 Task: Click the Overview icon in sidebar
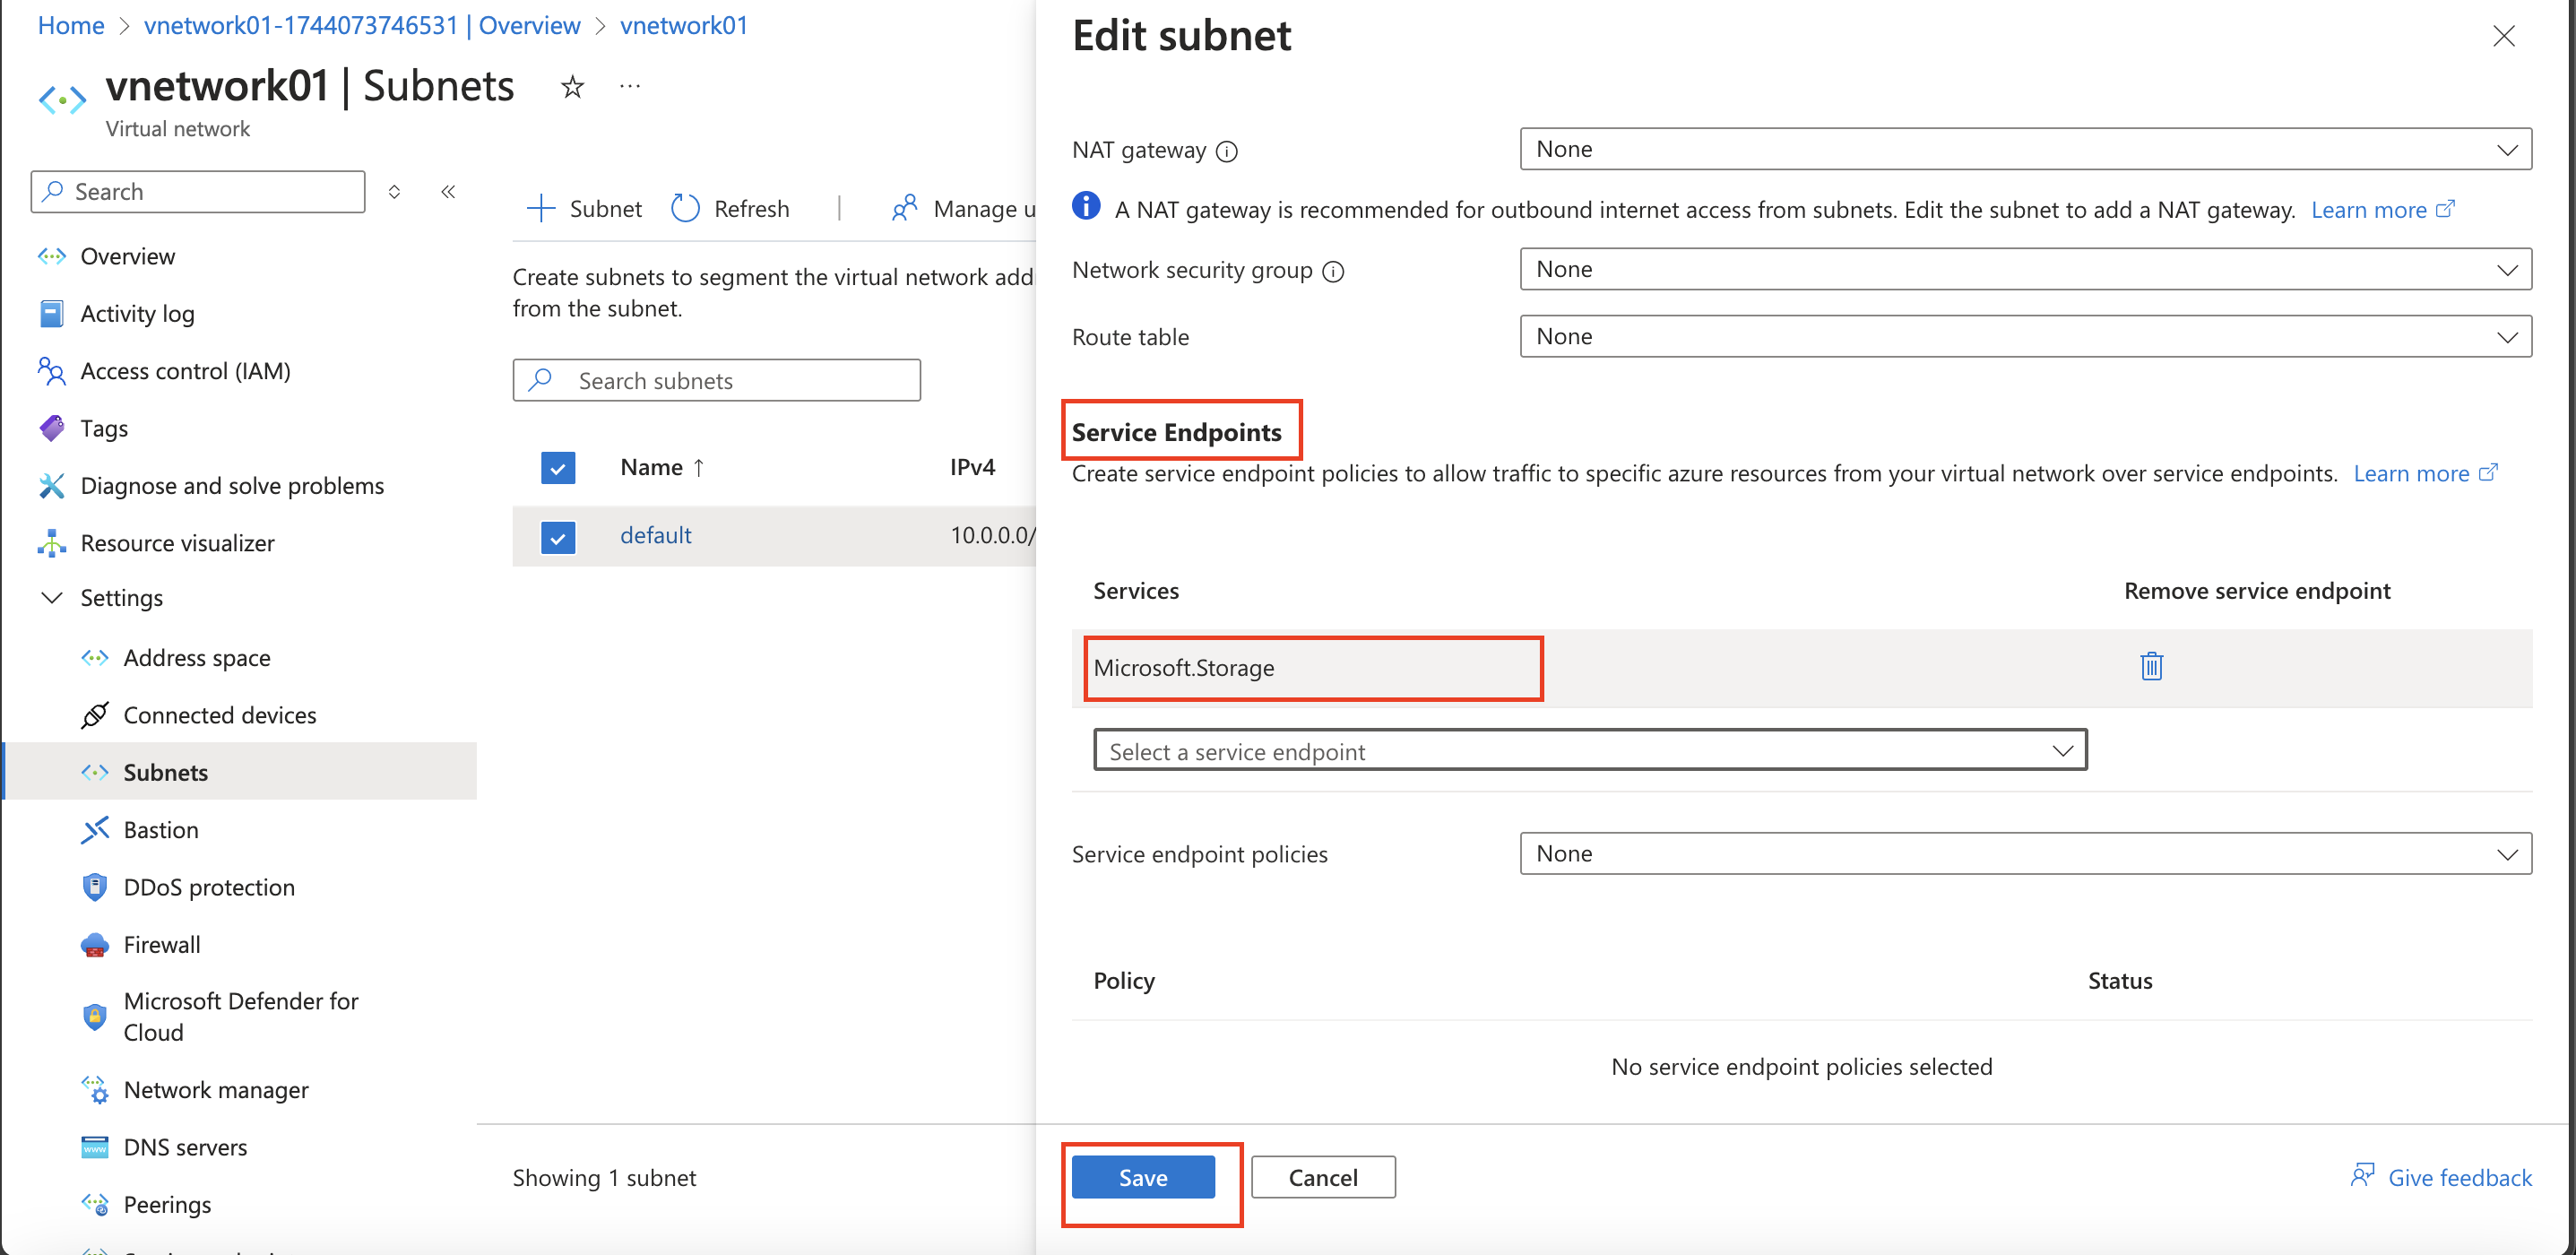tap(52, 257)
